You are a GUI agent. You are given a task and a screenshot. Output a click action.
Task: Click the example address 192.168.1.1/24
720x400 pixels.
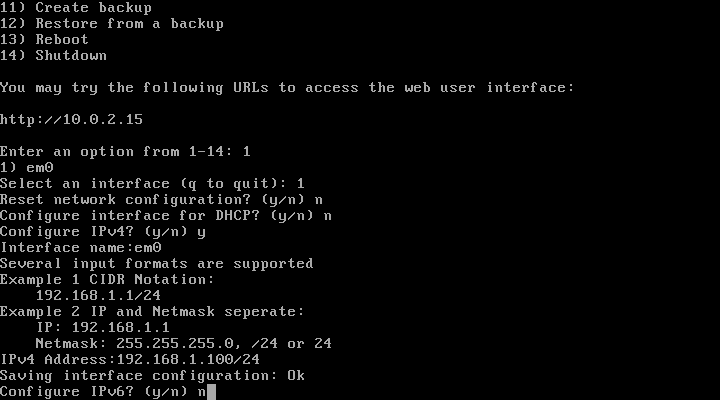(98, 295)
